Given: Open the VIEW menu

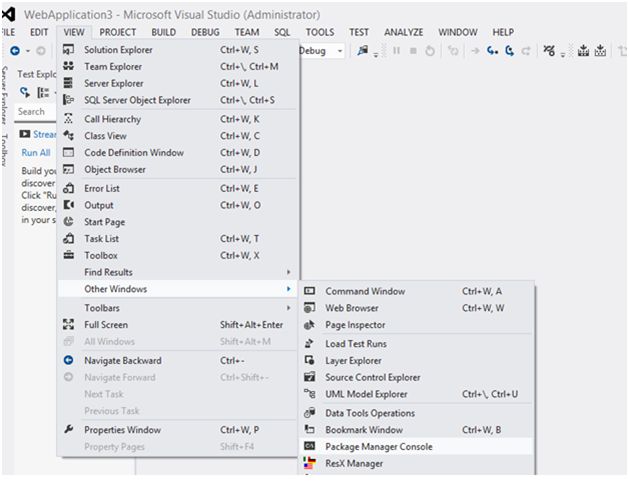Looking at the screenshot, I should (x=74, y=32).
